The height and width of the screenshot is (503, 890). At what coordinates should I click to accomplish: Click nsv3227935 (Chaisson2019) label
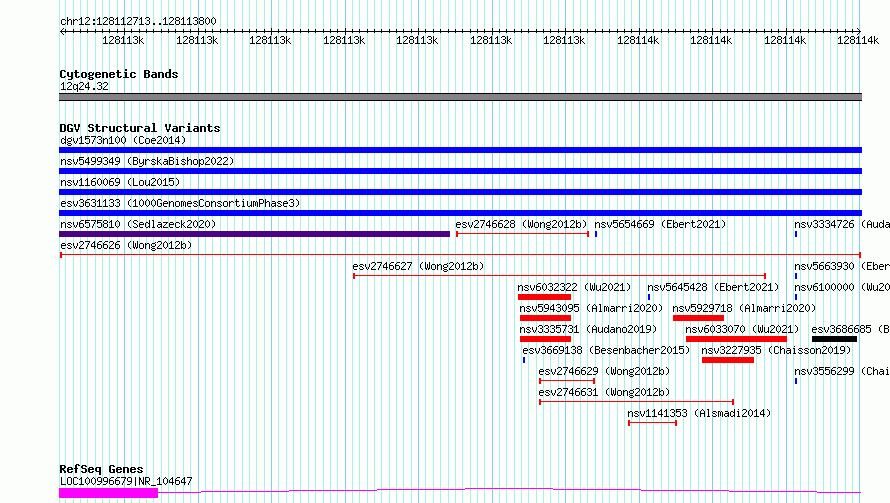776,350
